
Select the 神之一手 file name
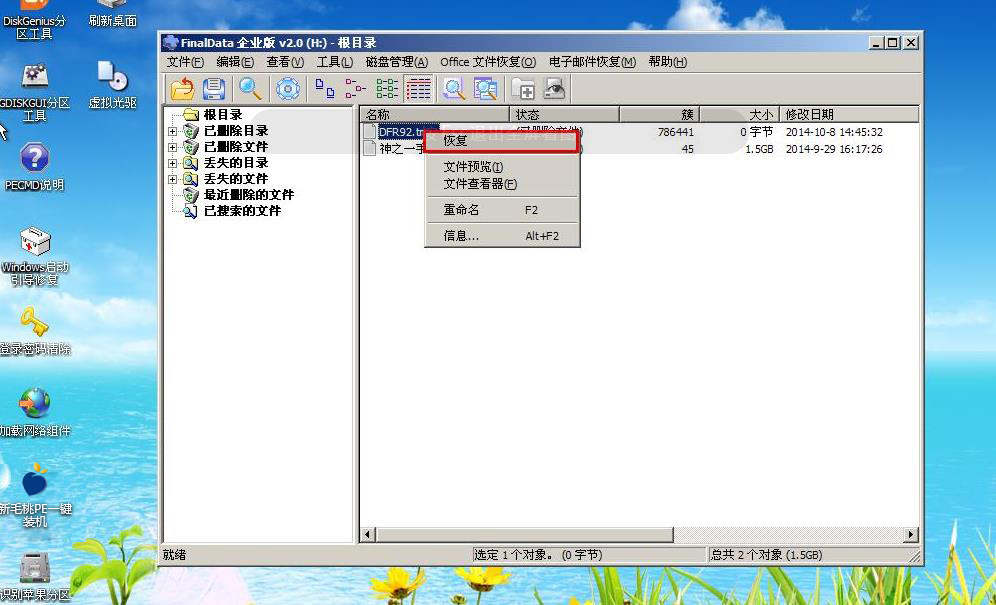coord(401,149)
